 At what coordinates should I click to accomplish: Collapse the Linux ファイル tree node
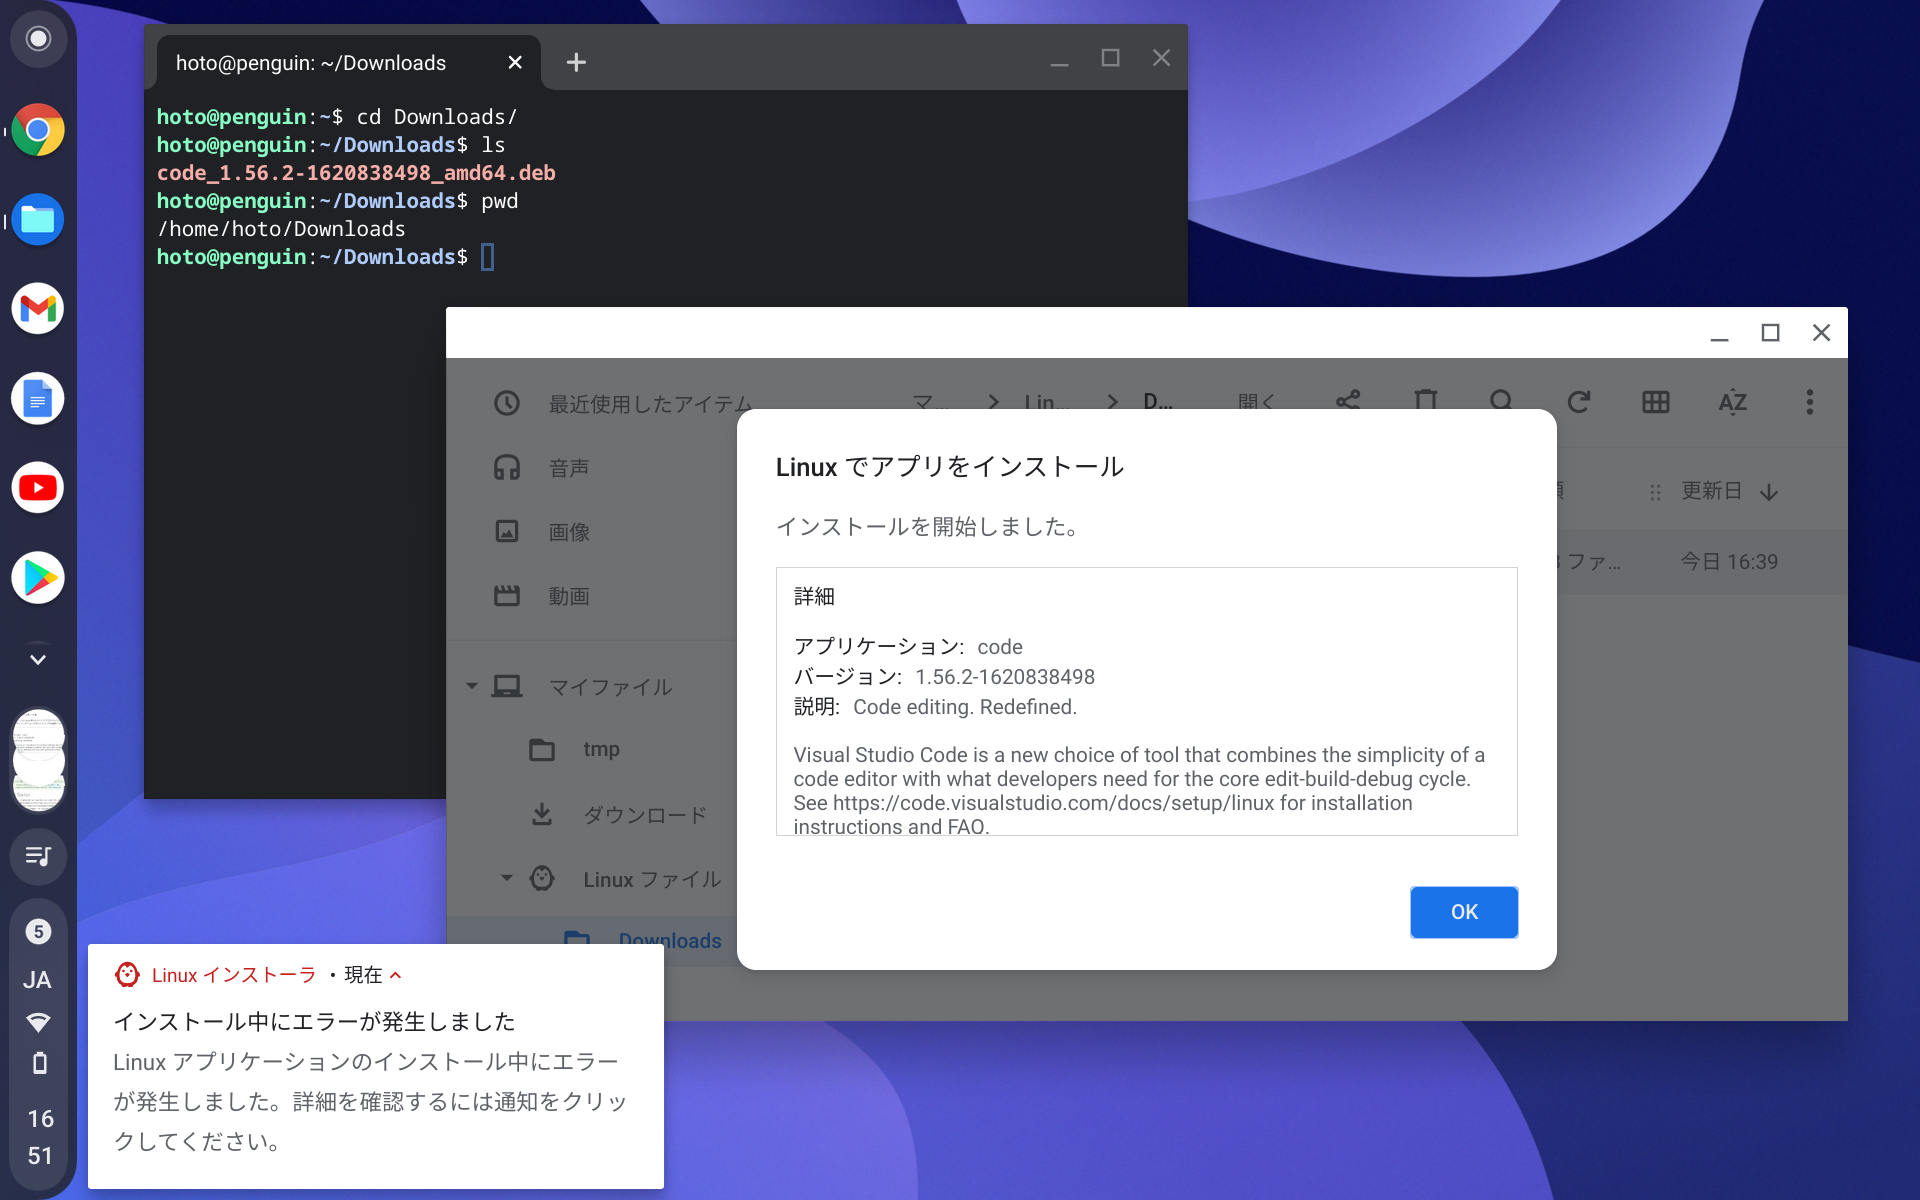[x=507, y=878]
